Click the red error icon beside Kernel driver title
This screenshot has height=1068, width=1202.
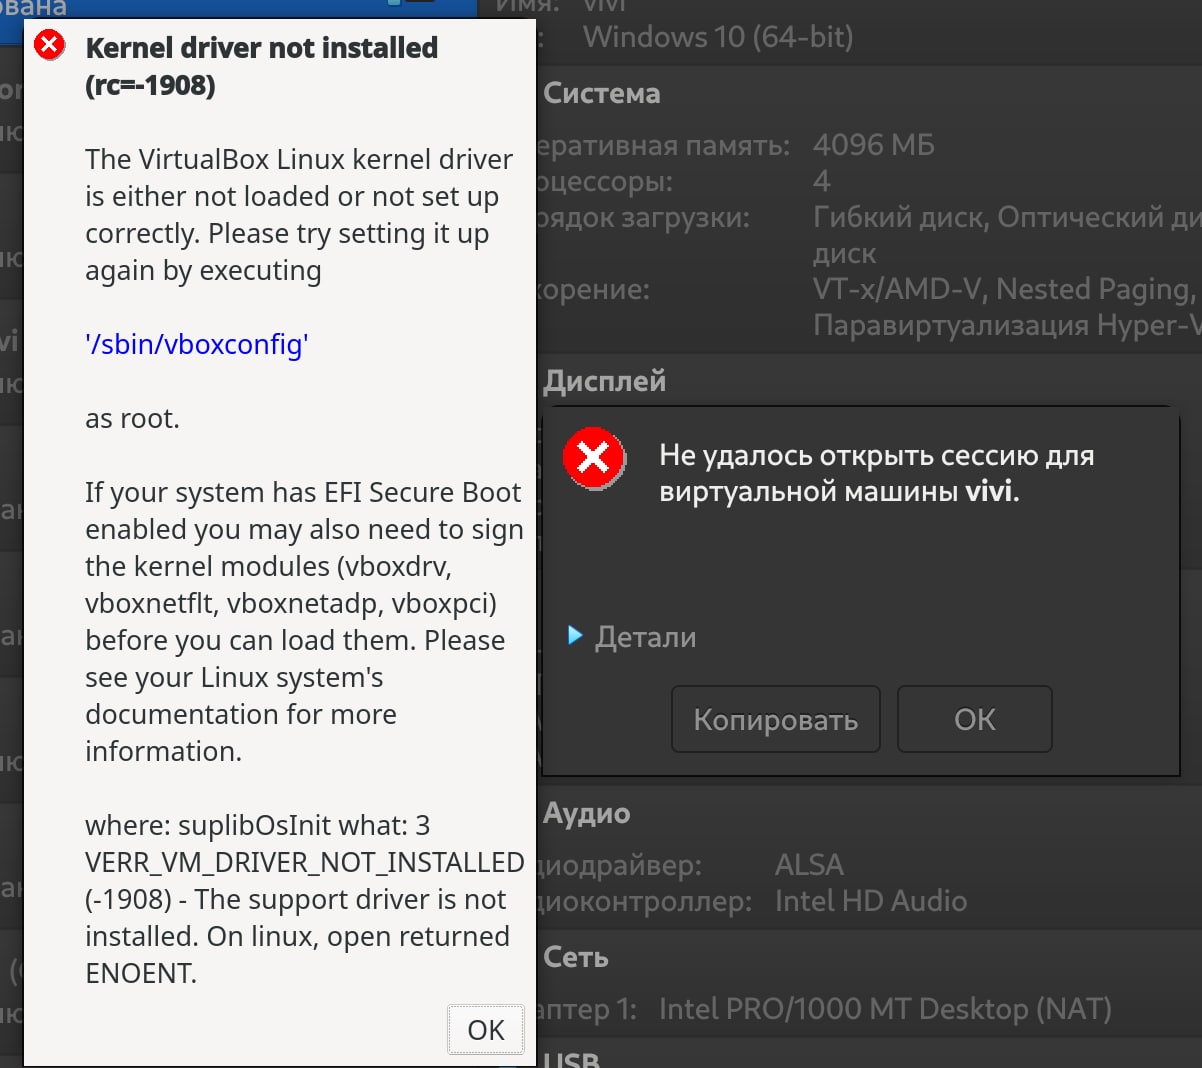[x=49, y=45]
